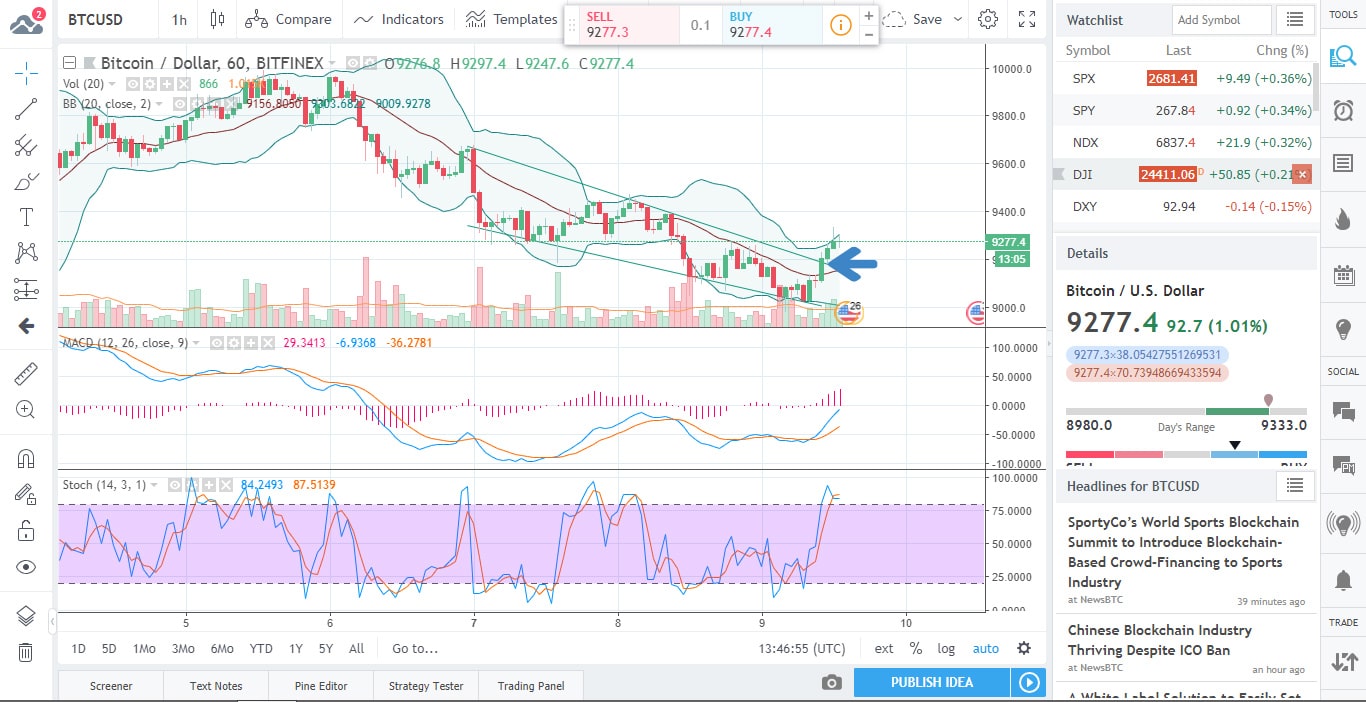The image size is (1366, 702).
Task: Toggle Vol (20) indicator visibility eye
Action: coord(134,84)
